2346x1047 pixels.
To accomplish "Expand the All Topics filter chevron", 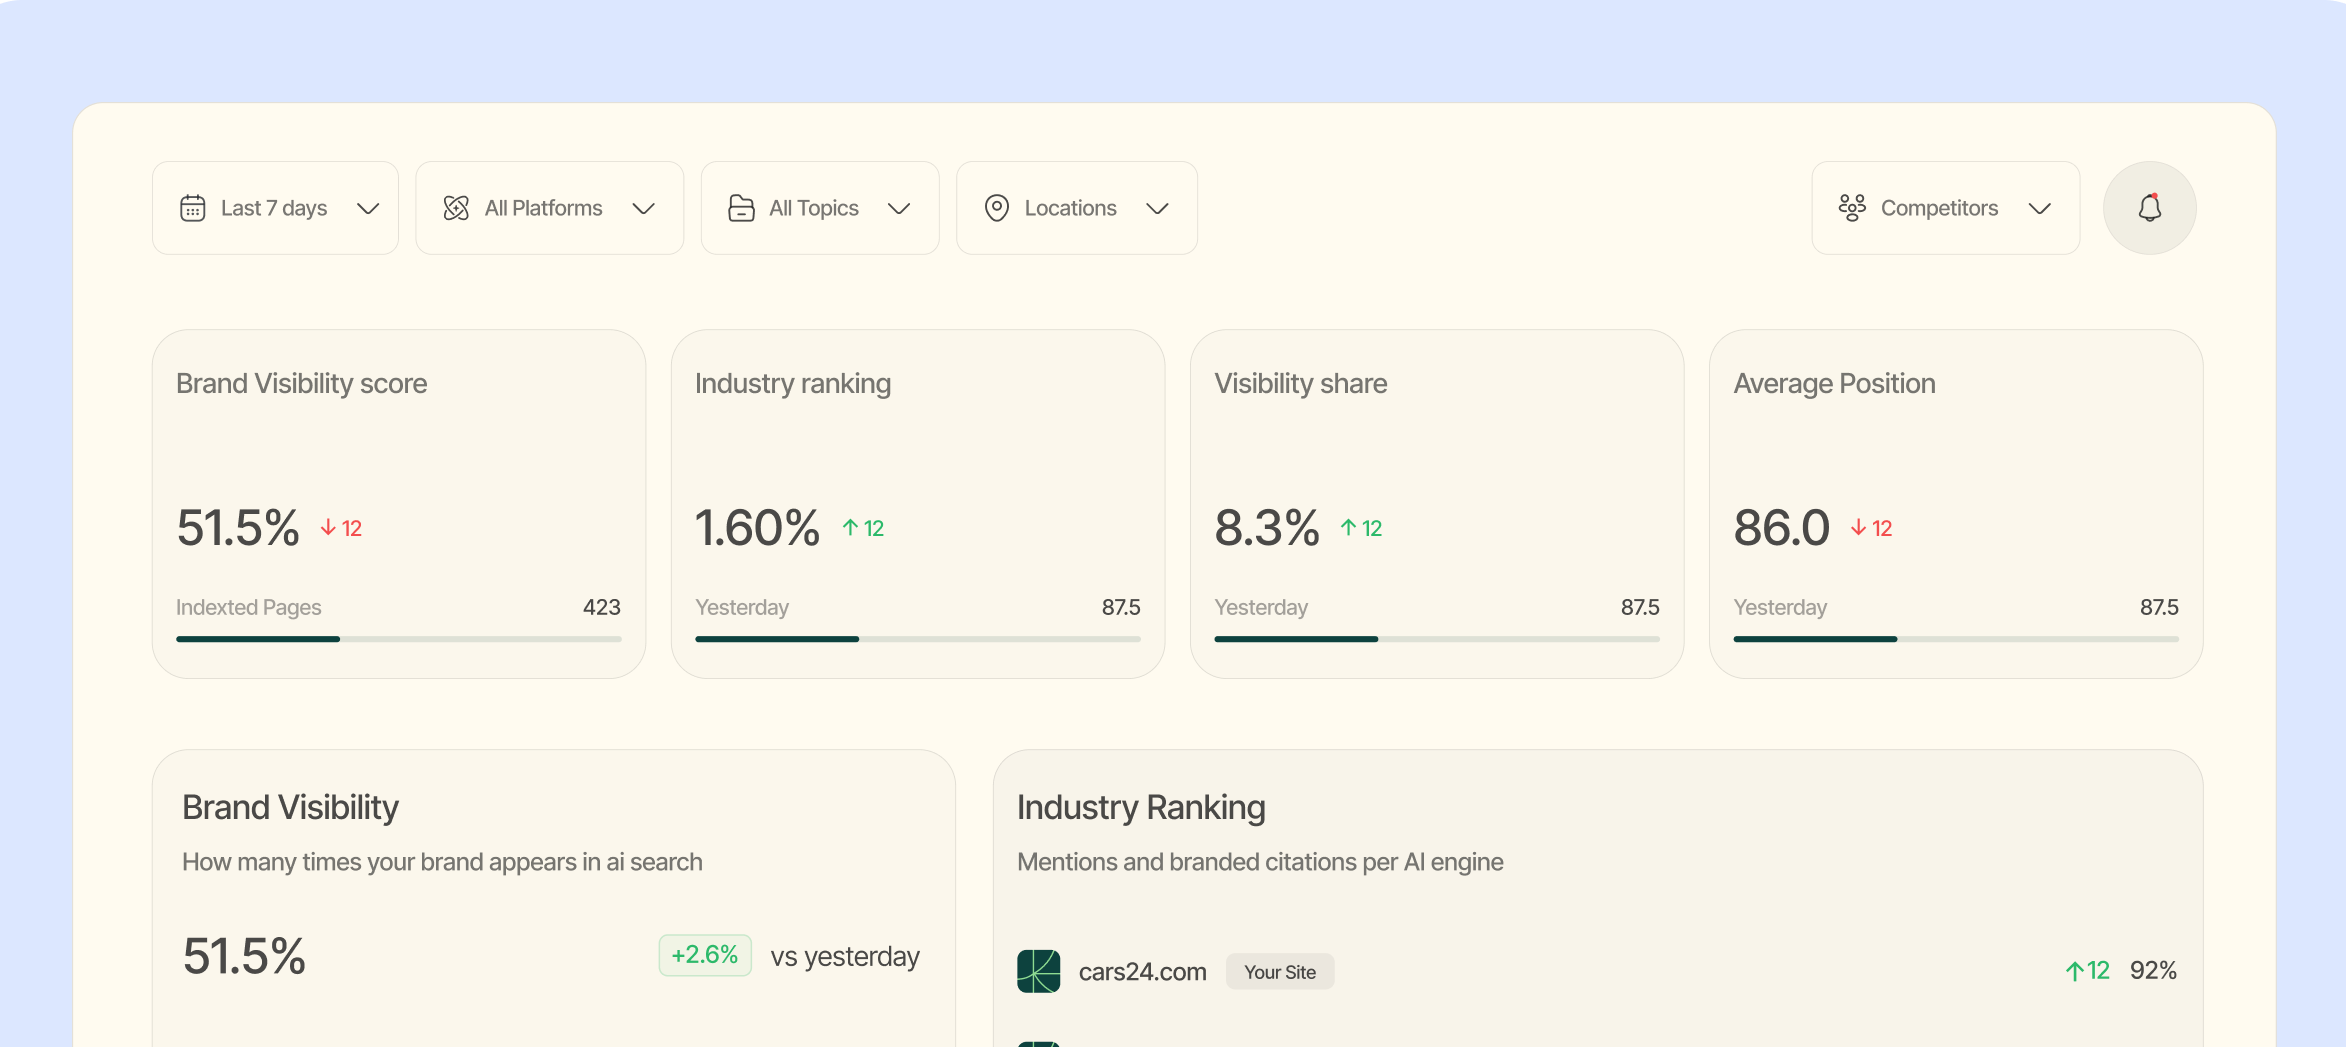I will click(899, 209).
